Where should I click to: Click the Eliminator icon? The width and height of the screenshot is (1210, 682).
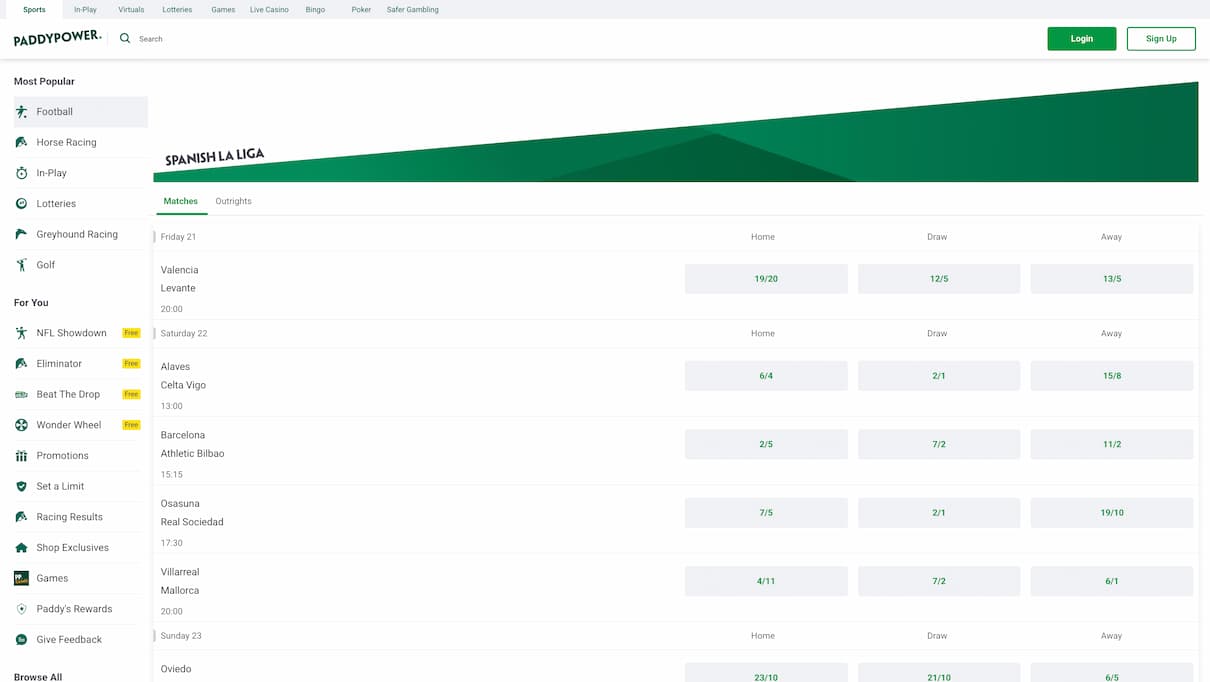pyautogui.click(x=21, y=364)
